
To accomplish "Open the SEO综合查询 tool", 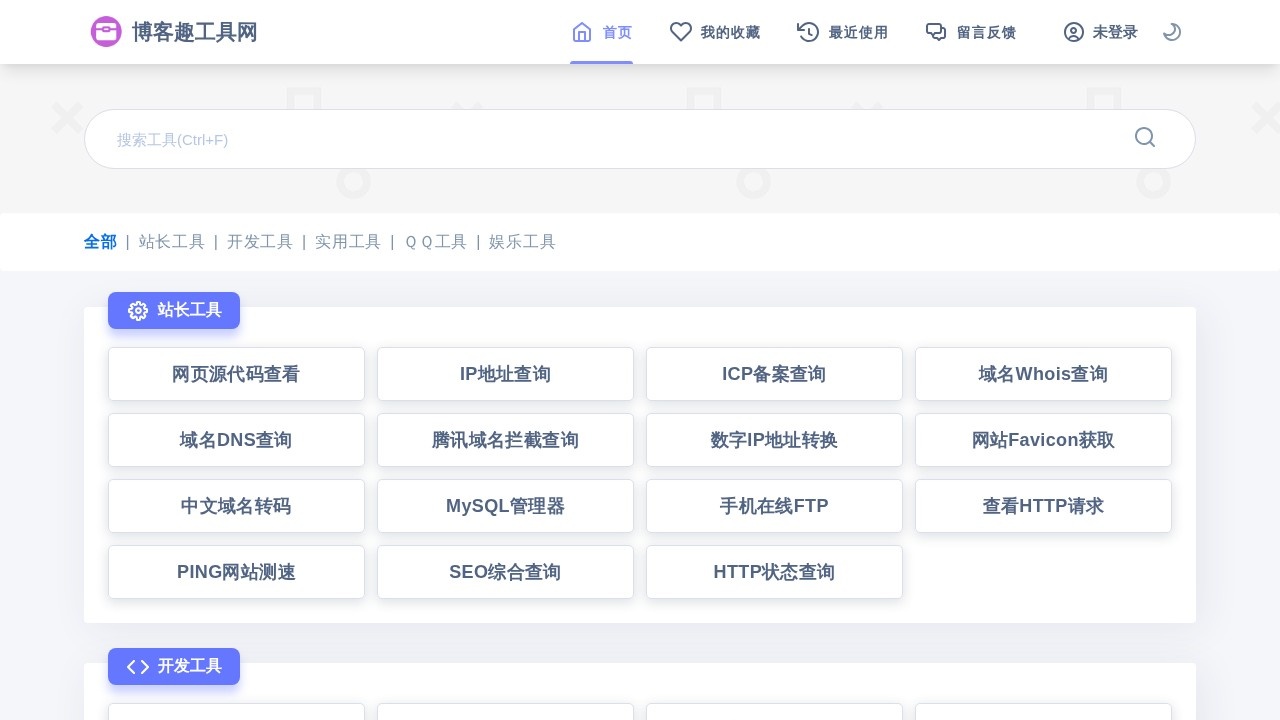I will point(505,571).
